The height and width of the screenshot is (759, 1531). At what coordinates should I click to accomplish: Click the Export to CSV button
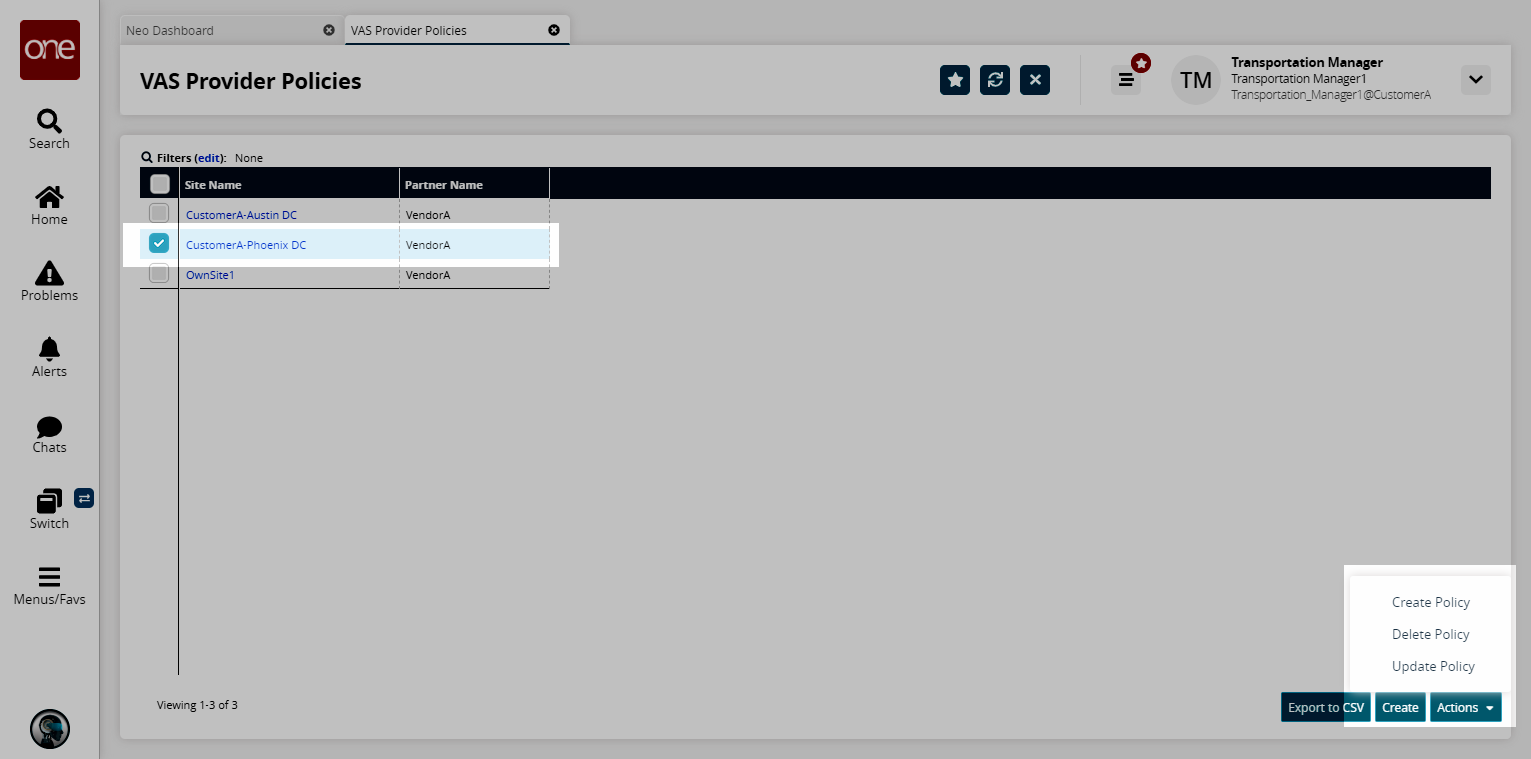[x=1326, y=707]
